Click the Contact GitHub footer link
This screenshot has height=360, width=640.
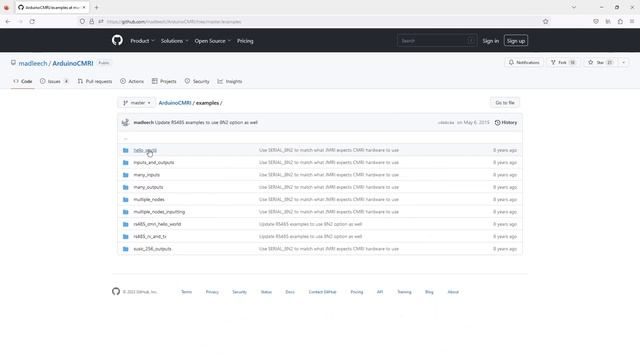[x=322, y=292]
